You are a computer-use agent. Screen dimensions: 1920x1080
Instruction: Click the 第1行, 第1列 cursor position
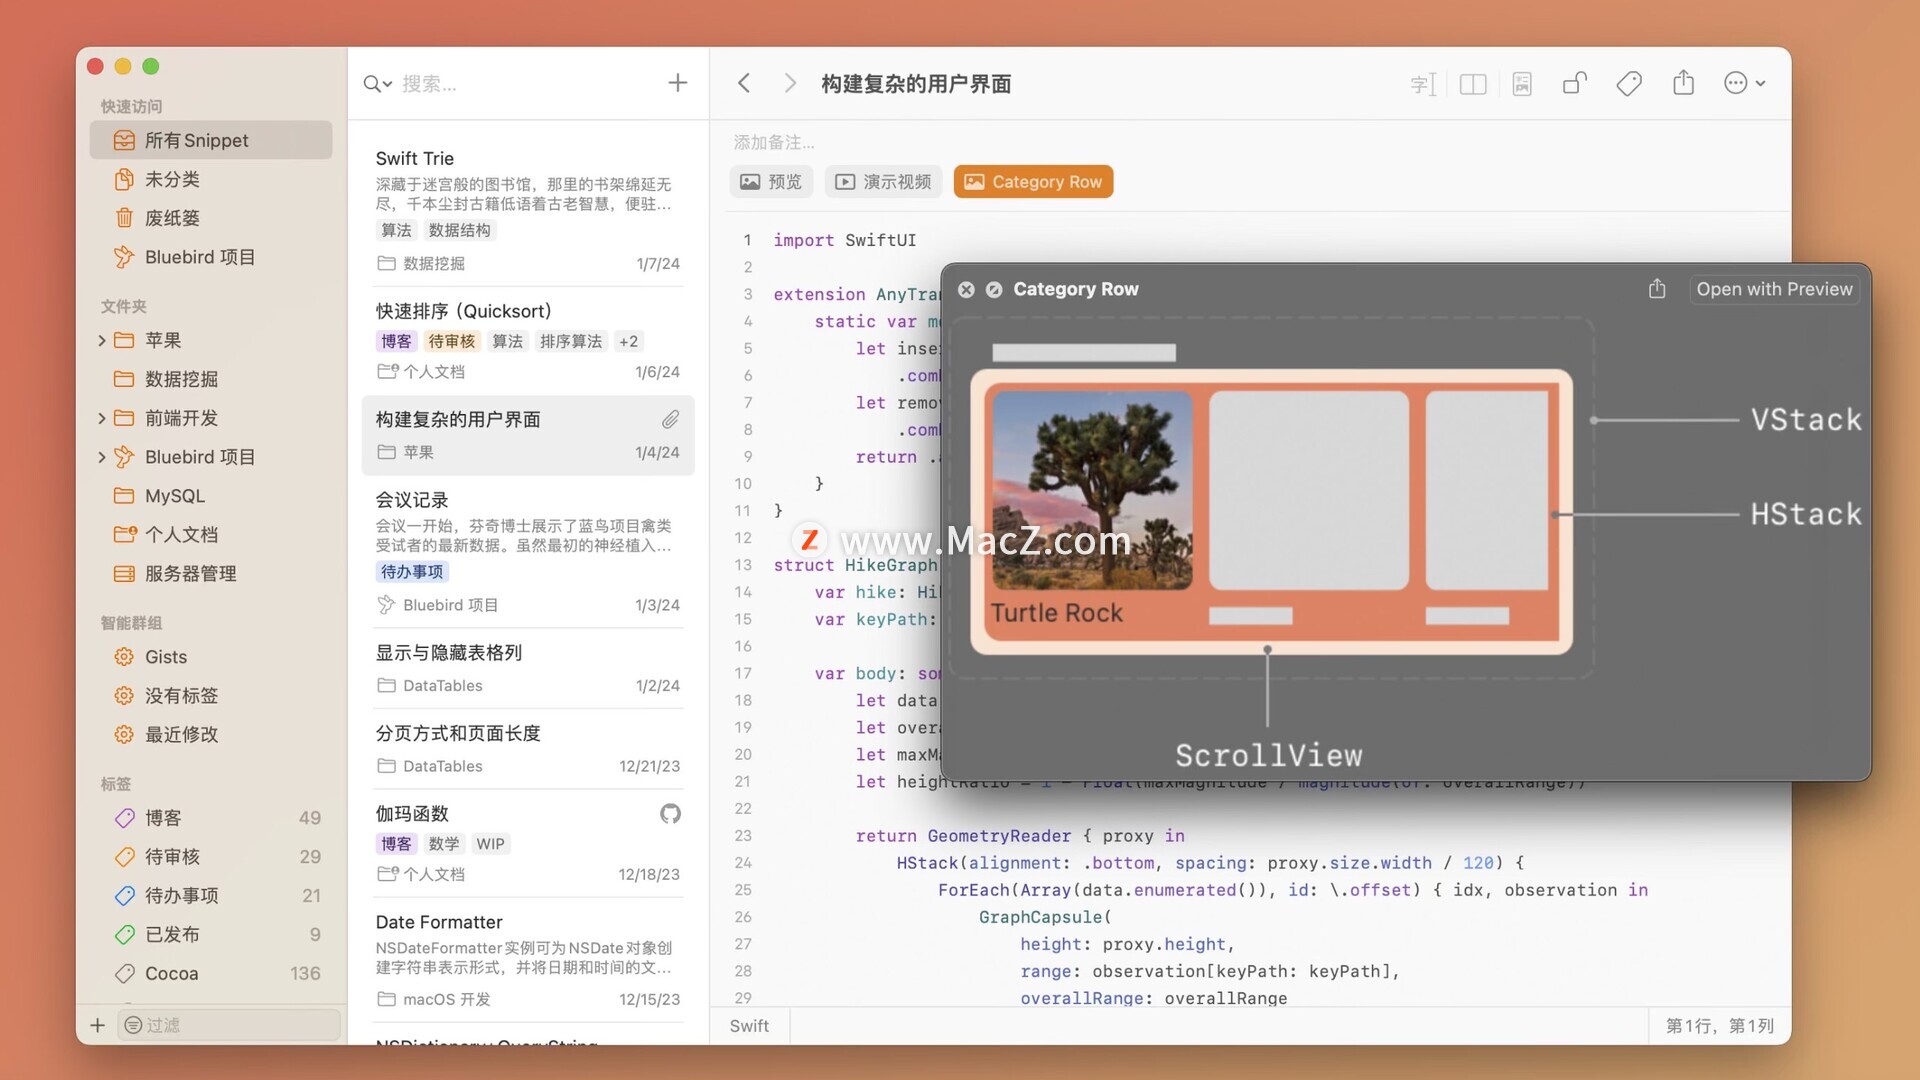point(1719,1026)
